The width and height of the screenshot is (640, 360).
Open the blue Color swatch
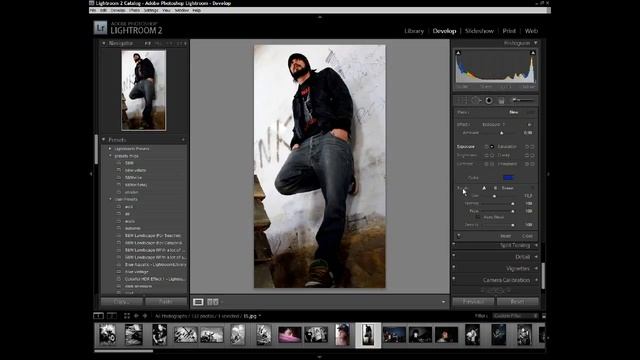[x=508, y=178]
